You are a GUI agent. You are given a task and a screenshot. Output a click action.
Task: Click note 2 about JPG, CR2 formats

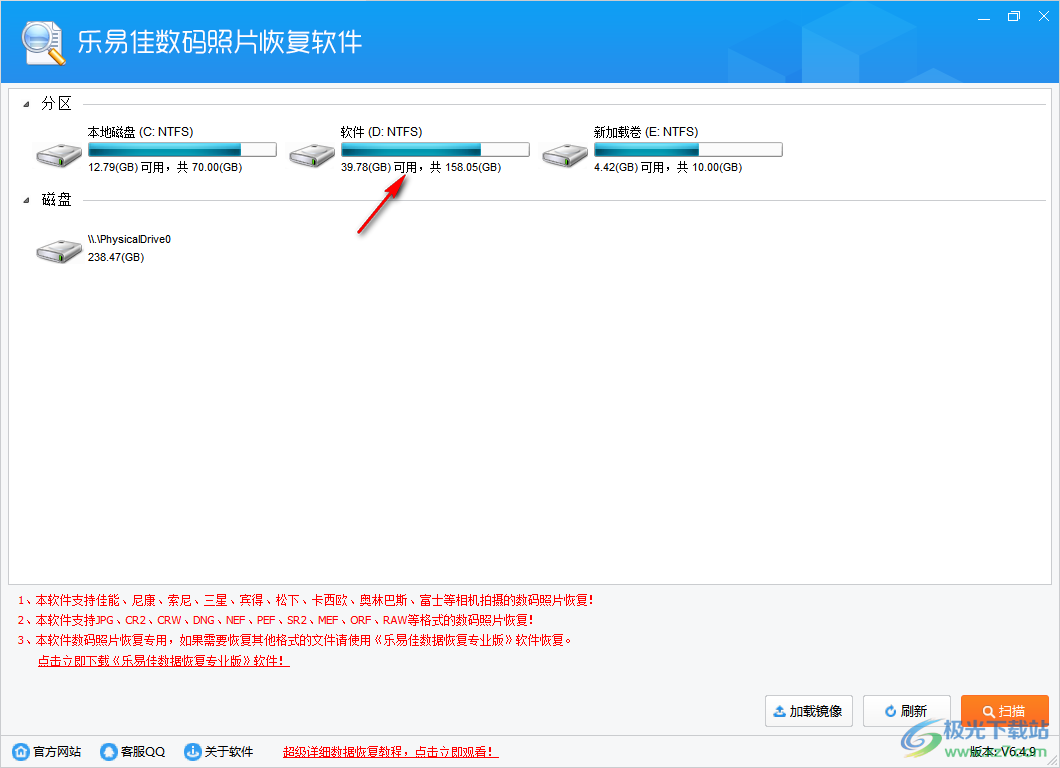[x=276, y=620]
